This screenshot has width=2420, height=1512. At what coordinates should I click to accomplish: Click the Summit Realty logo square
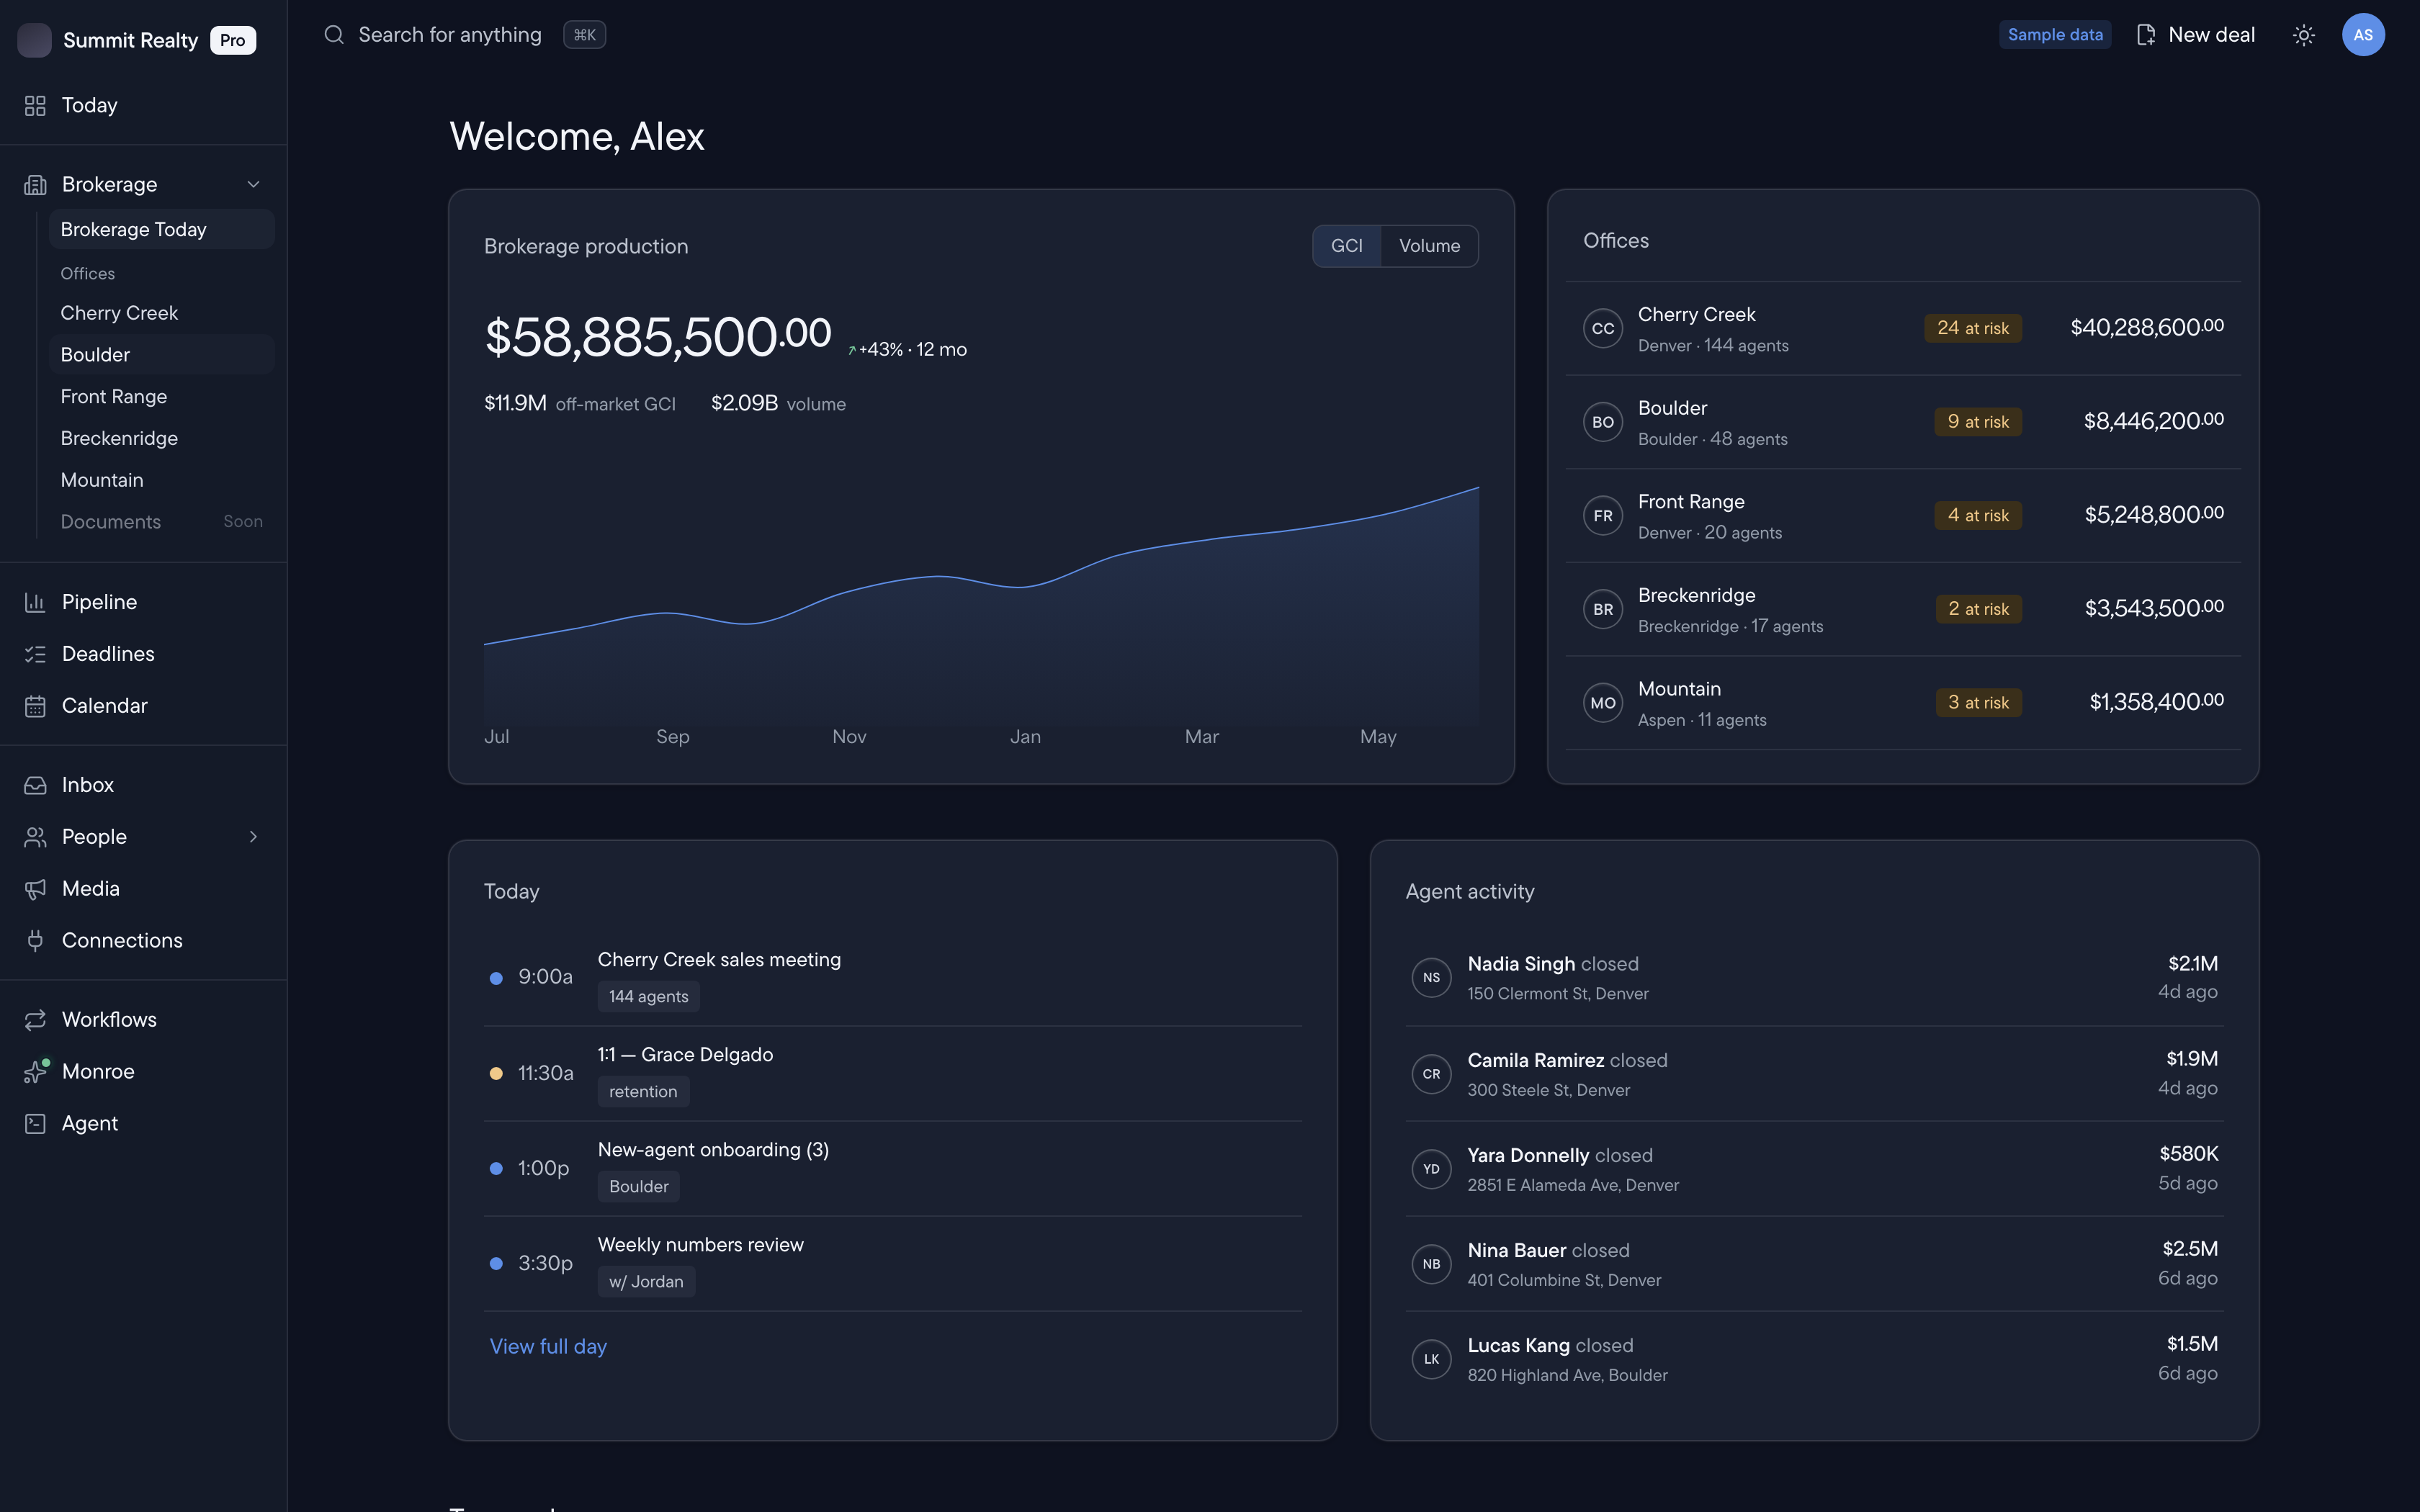click(34, 40)
